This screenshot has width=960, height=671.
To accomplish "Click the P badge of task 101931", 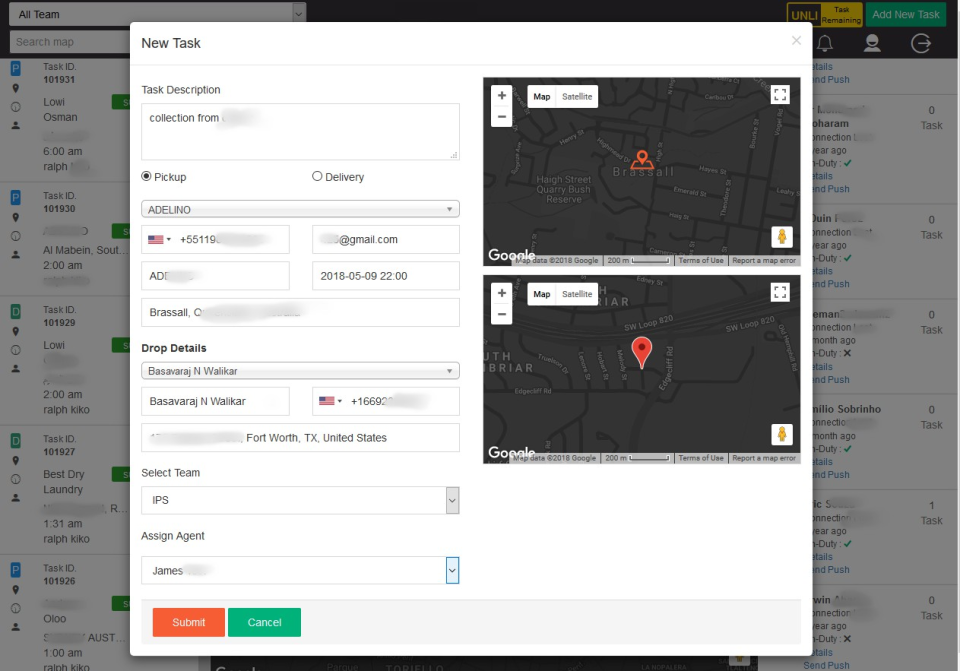I will (16, 68).
